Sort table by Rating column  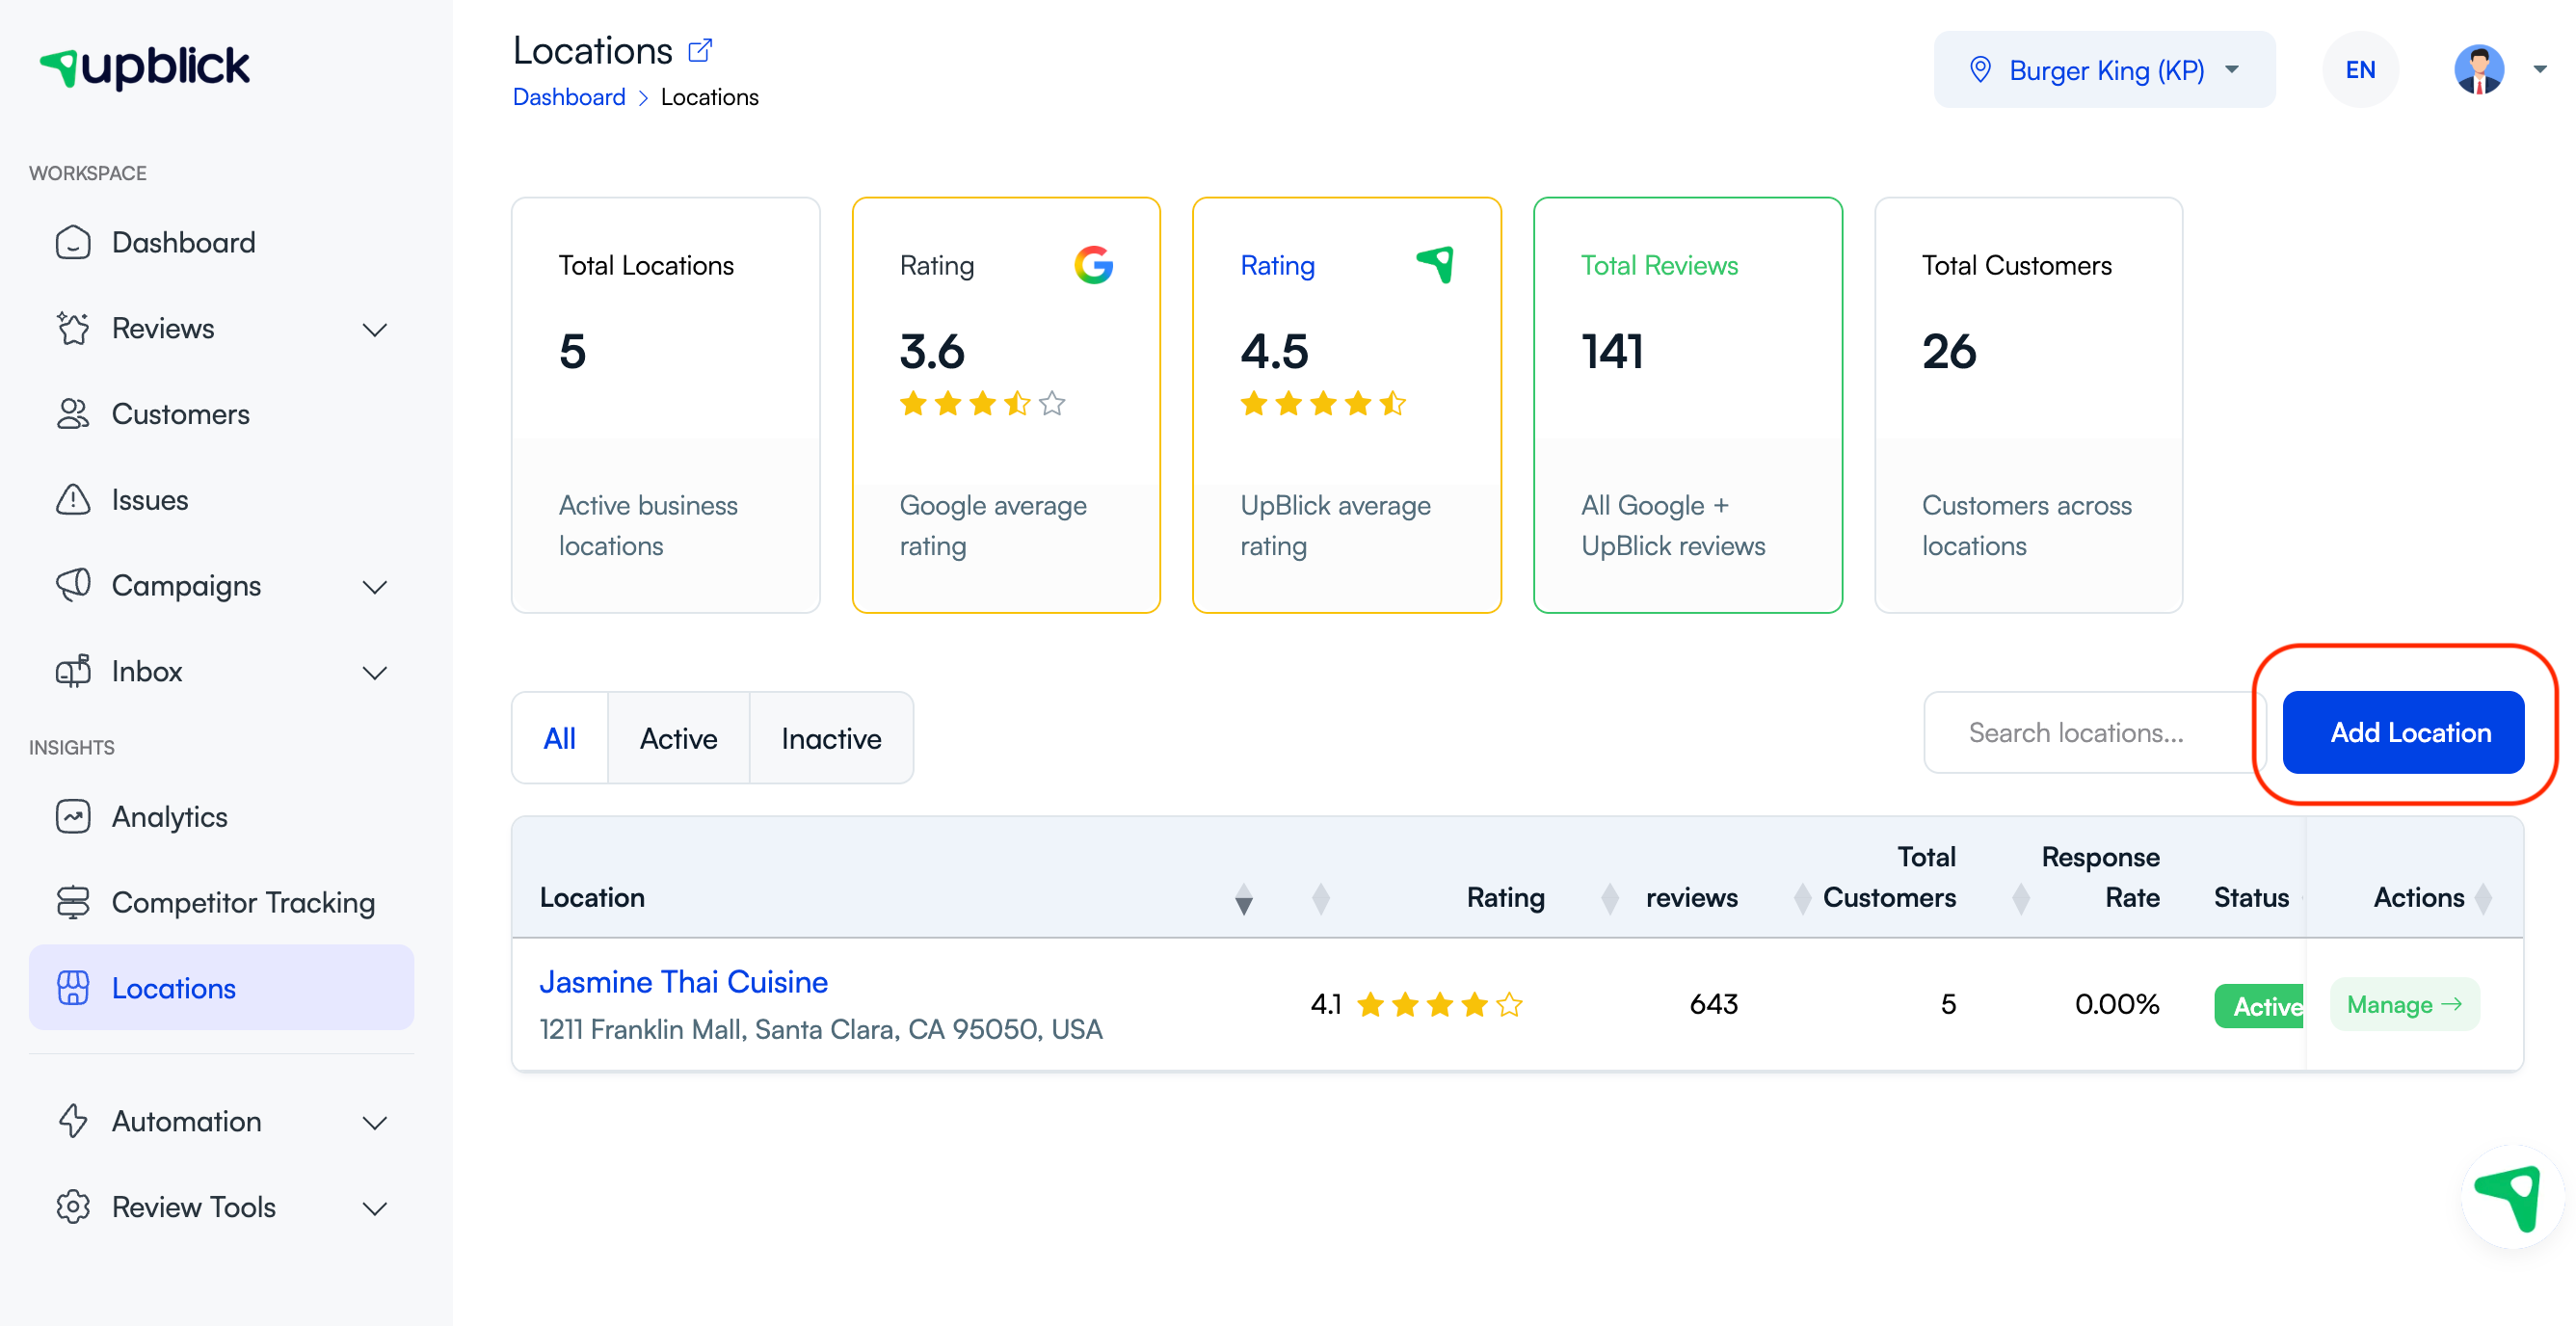coord(1320,898)
